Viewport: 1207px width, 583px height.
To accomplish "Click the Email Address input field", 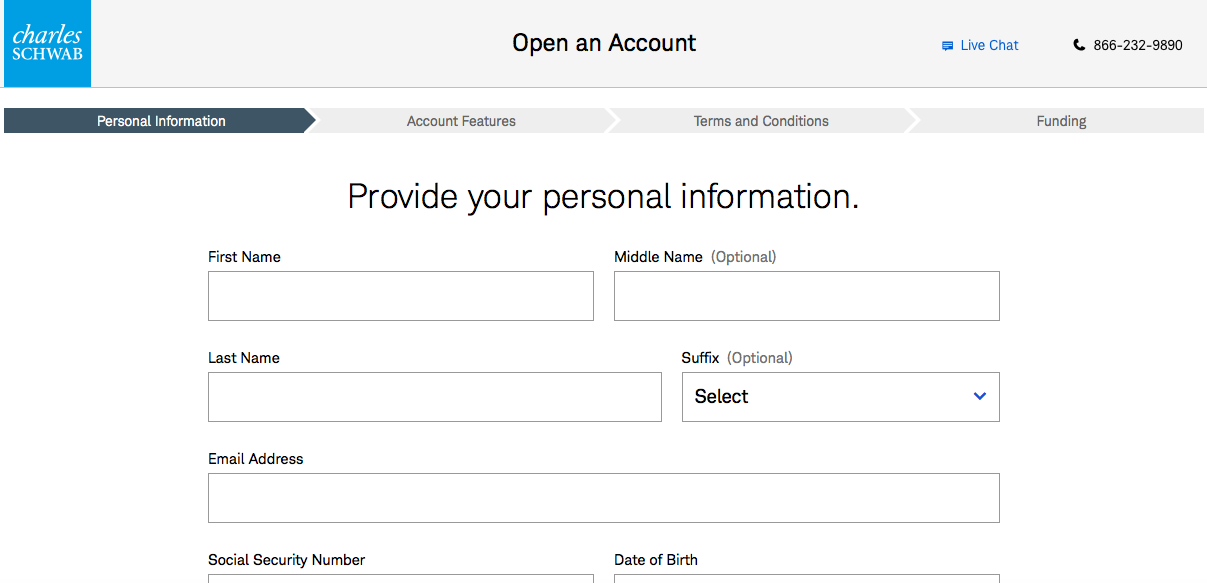I will pyautogui.click(x=603, y=498).
